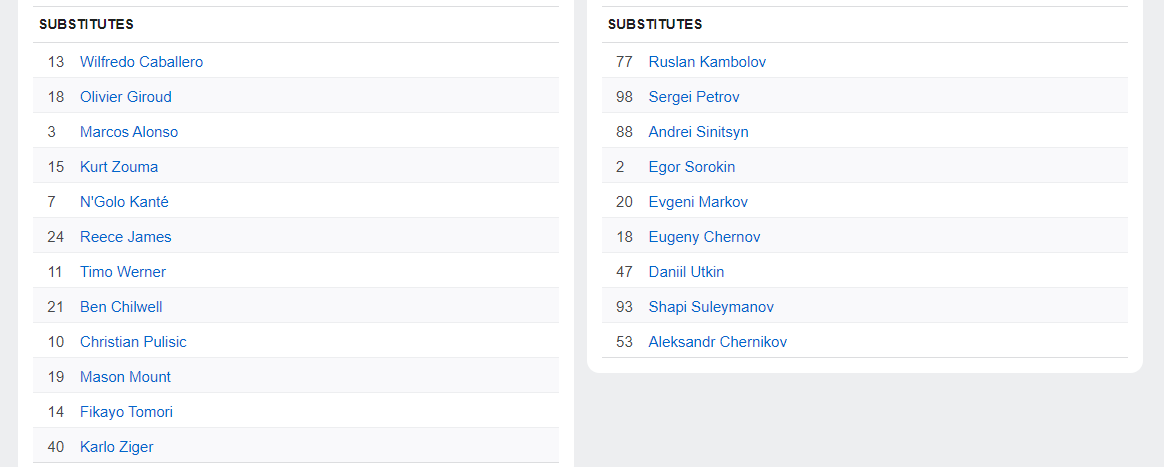This screenshot has width=1164, height=467.
Task: Select Egor Sorokin link
Action: [x=692, y=167]
